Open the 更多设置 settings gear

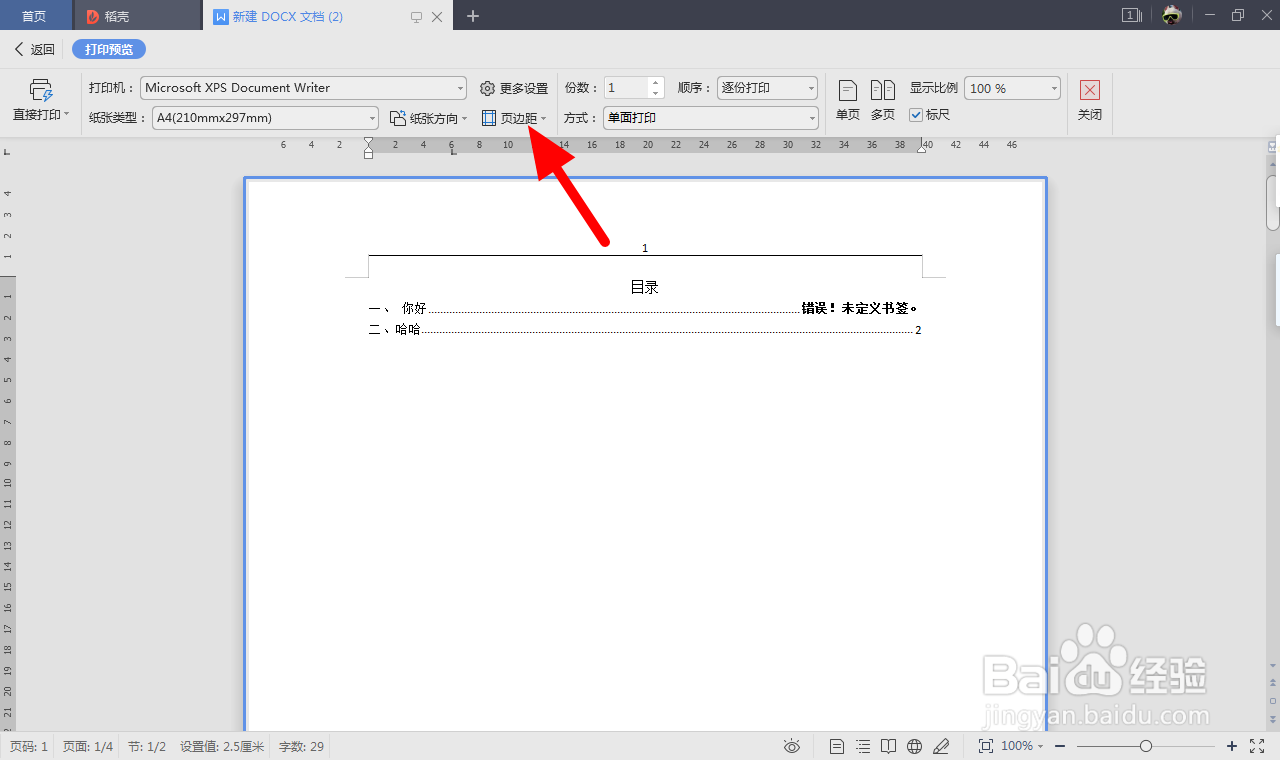click(513, 87)
